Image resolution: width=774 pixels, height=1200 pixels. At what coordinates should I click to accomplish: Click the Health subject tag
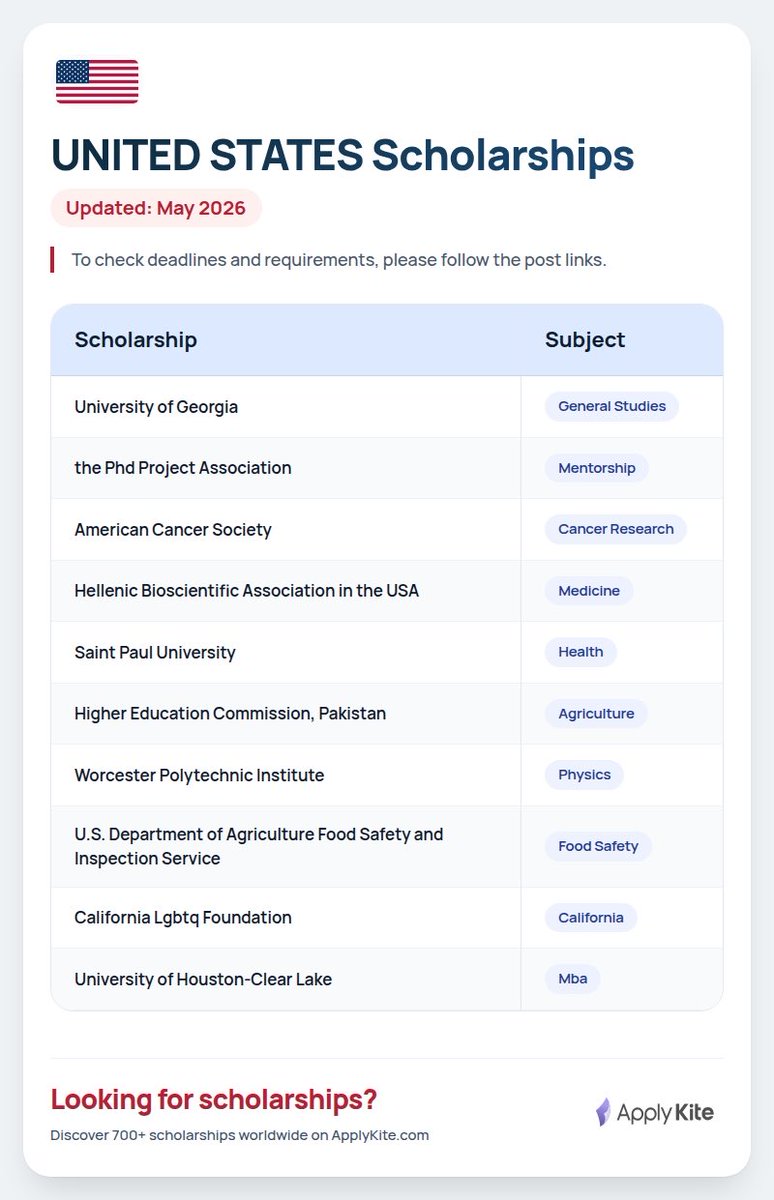click(581, 652)
